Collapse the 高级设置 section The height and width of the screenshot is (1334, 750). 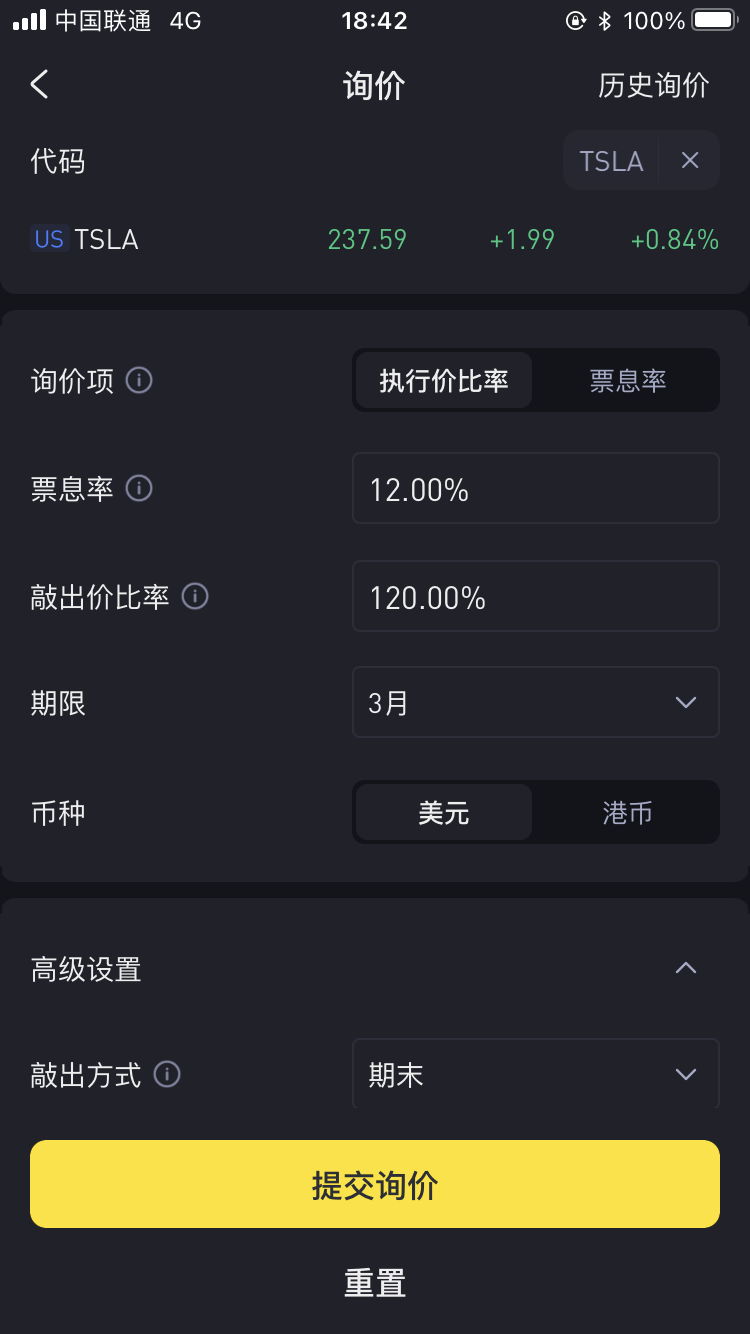686,968
